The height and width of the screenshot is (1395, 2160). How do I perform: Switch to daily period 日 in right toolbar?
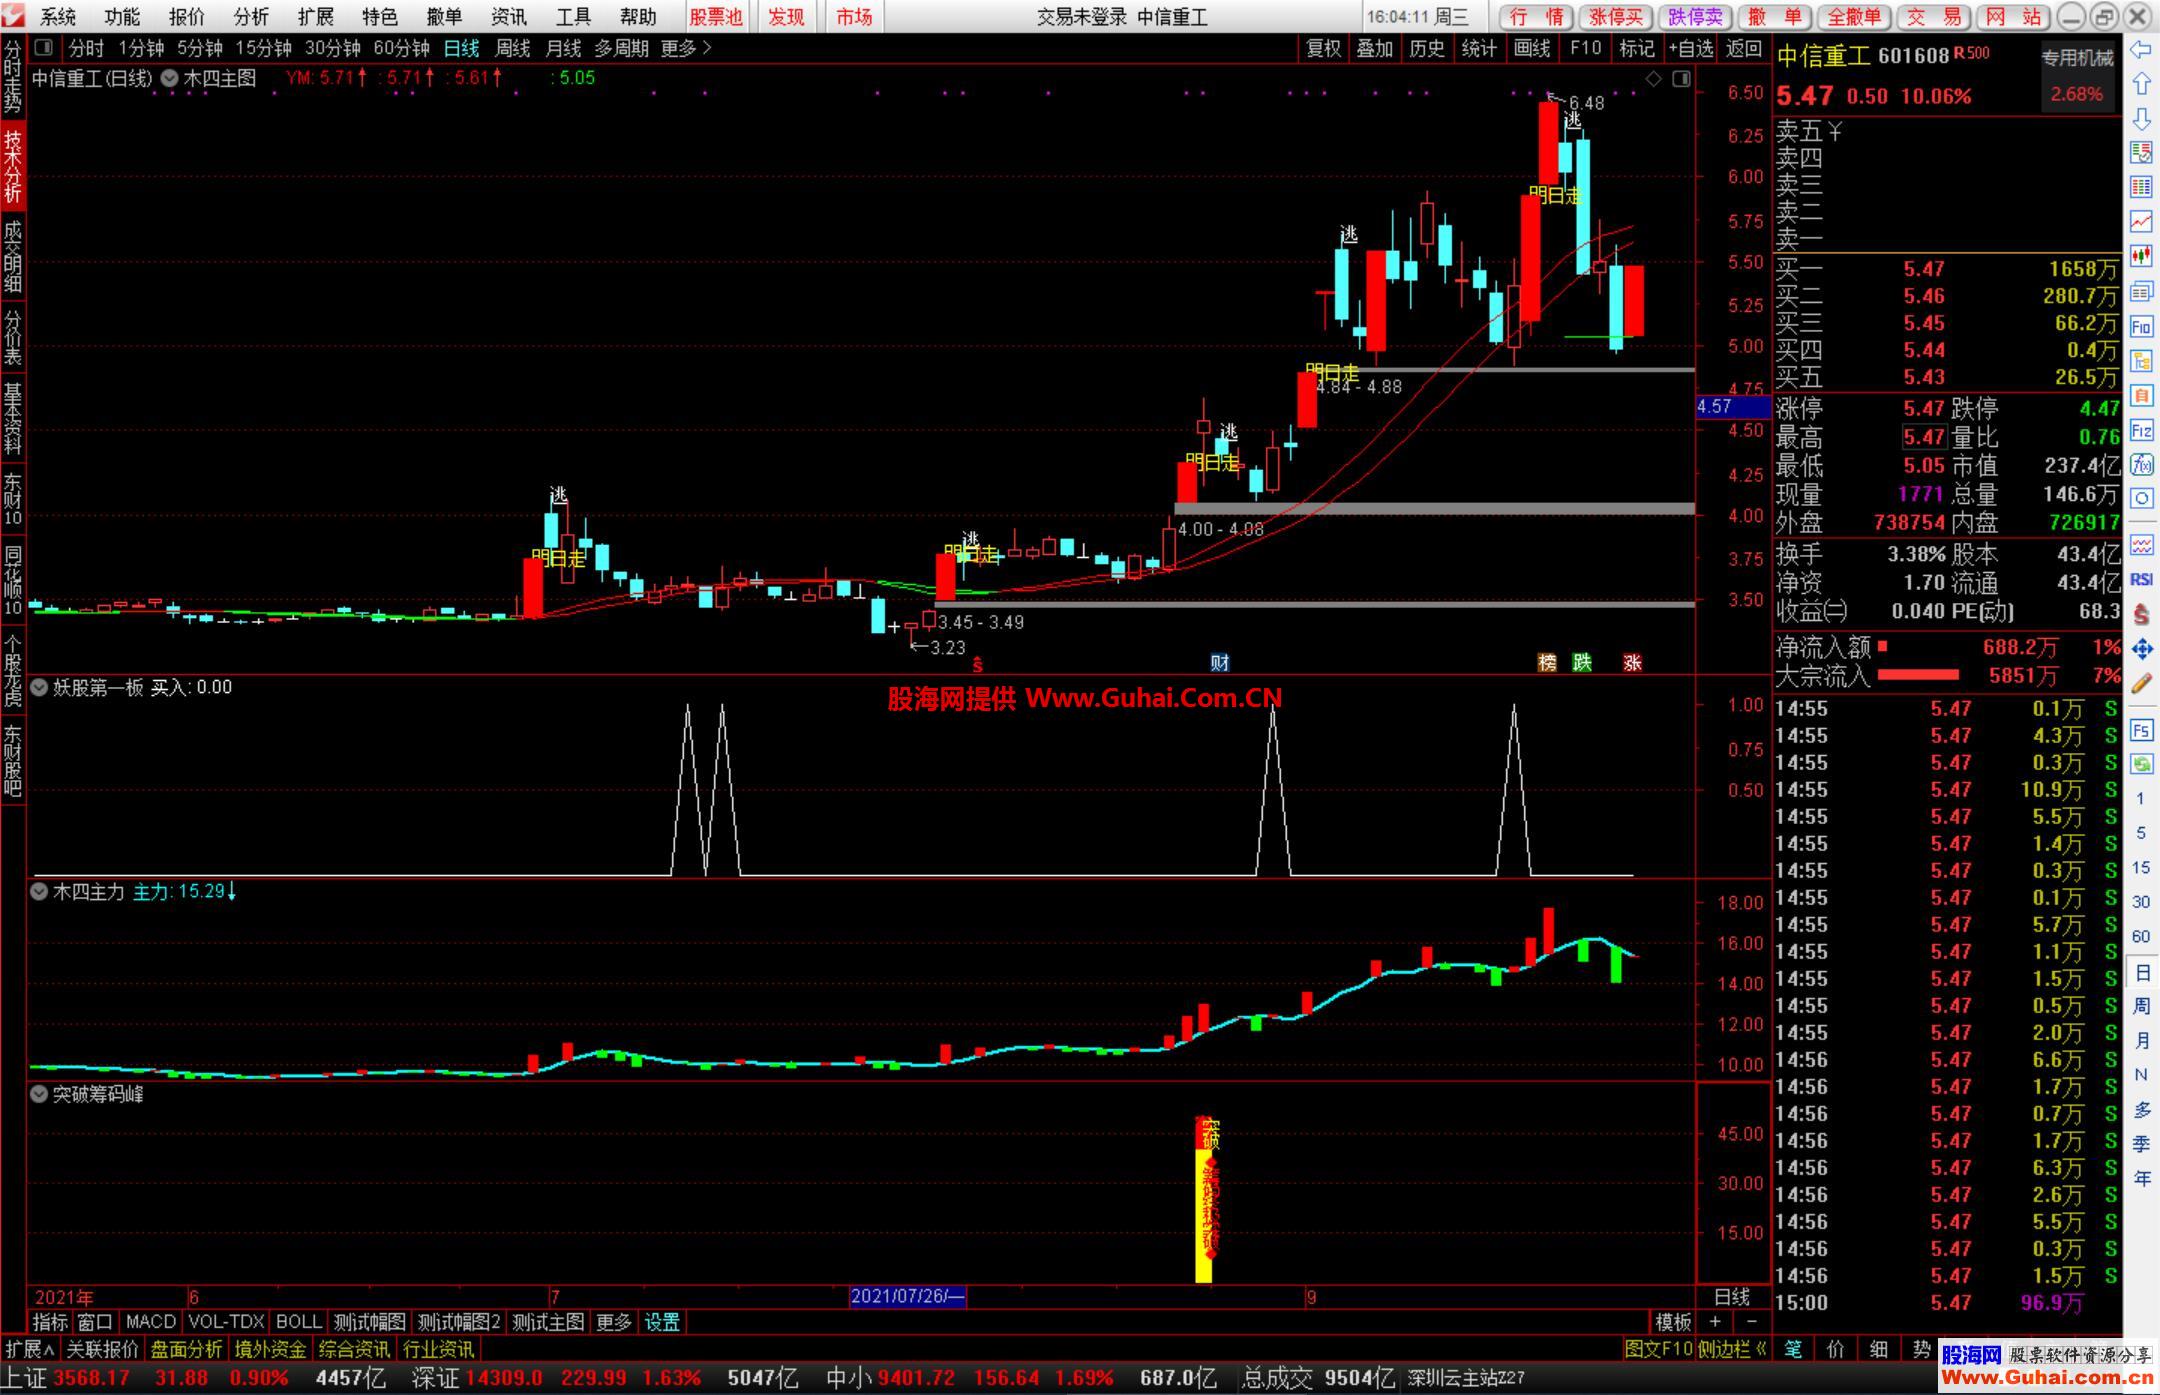[2141, 972]
